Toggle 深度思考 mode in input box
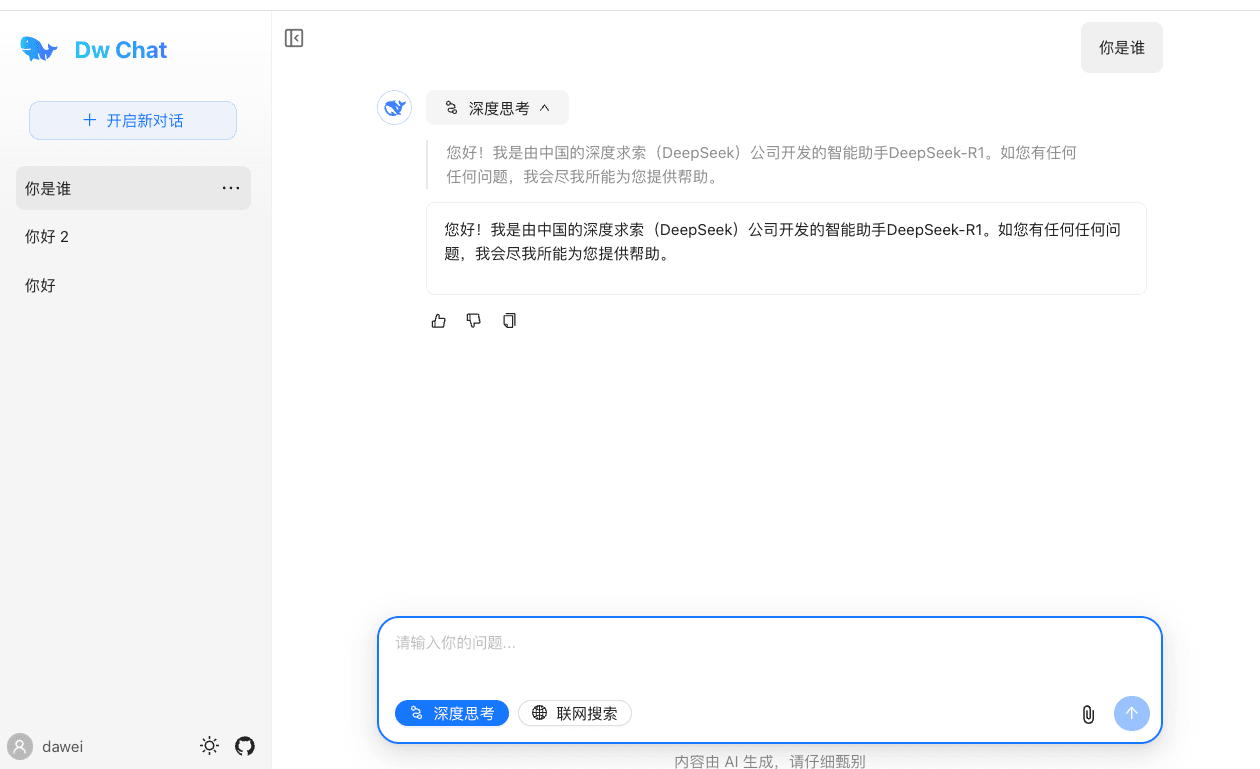This screenshot has width=1260, height=769. point(452,713)
